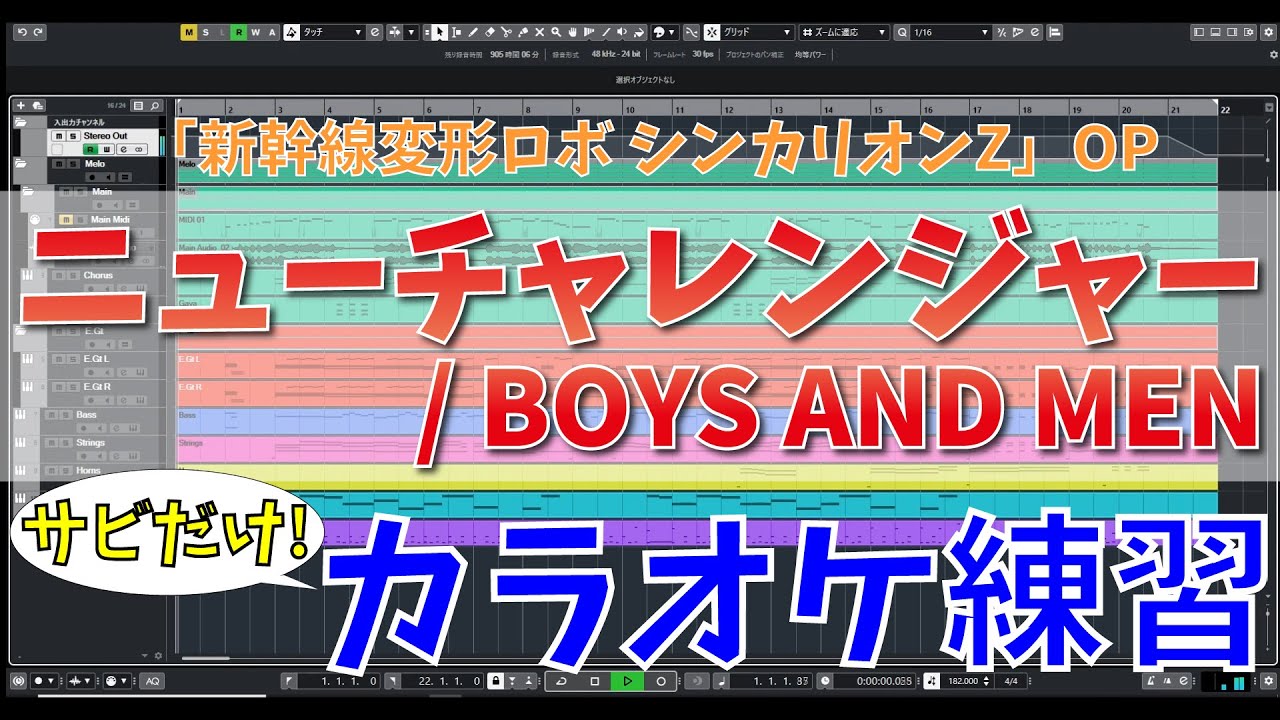This screenshot has width=1280, height=720.
Task: Click the Add Track plus button
Action: [x=21, y=105]
